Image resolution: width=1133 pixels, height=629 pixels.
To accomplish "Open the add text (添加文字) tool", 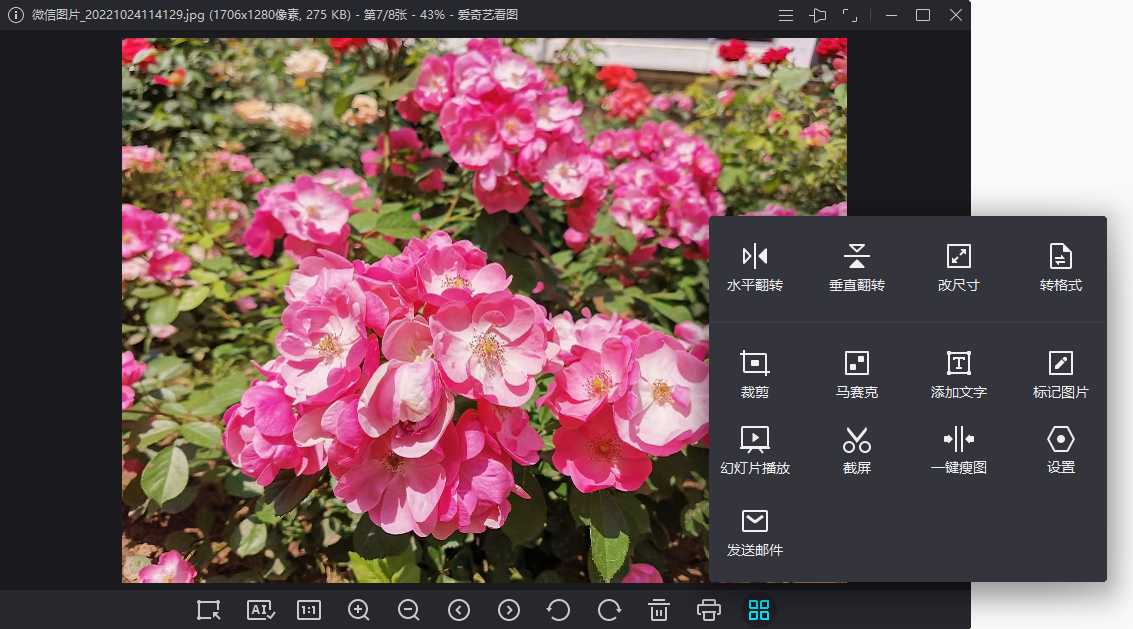I will (x=958, y=364).
